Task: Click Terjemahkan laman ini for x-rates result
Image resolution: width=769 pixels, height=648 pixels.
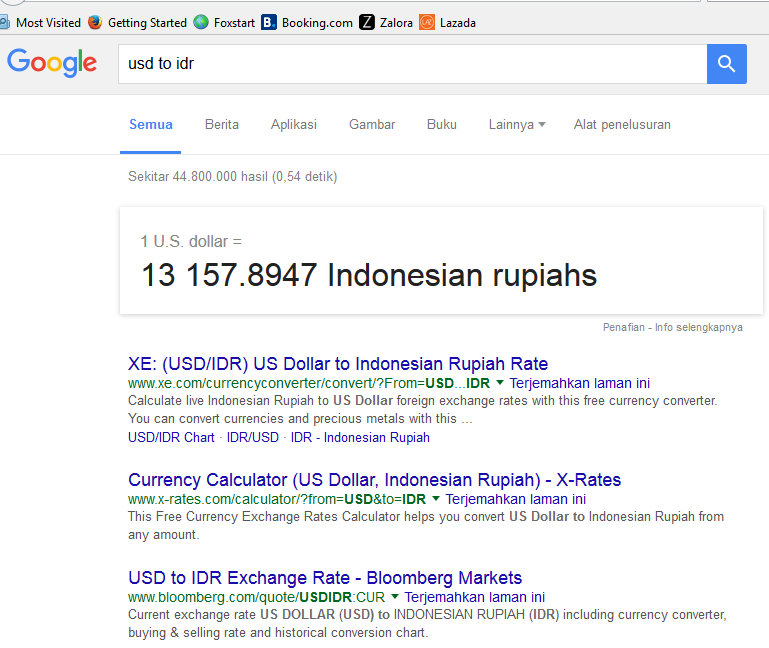Action: coord(515,499)
